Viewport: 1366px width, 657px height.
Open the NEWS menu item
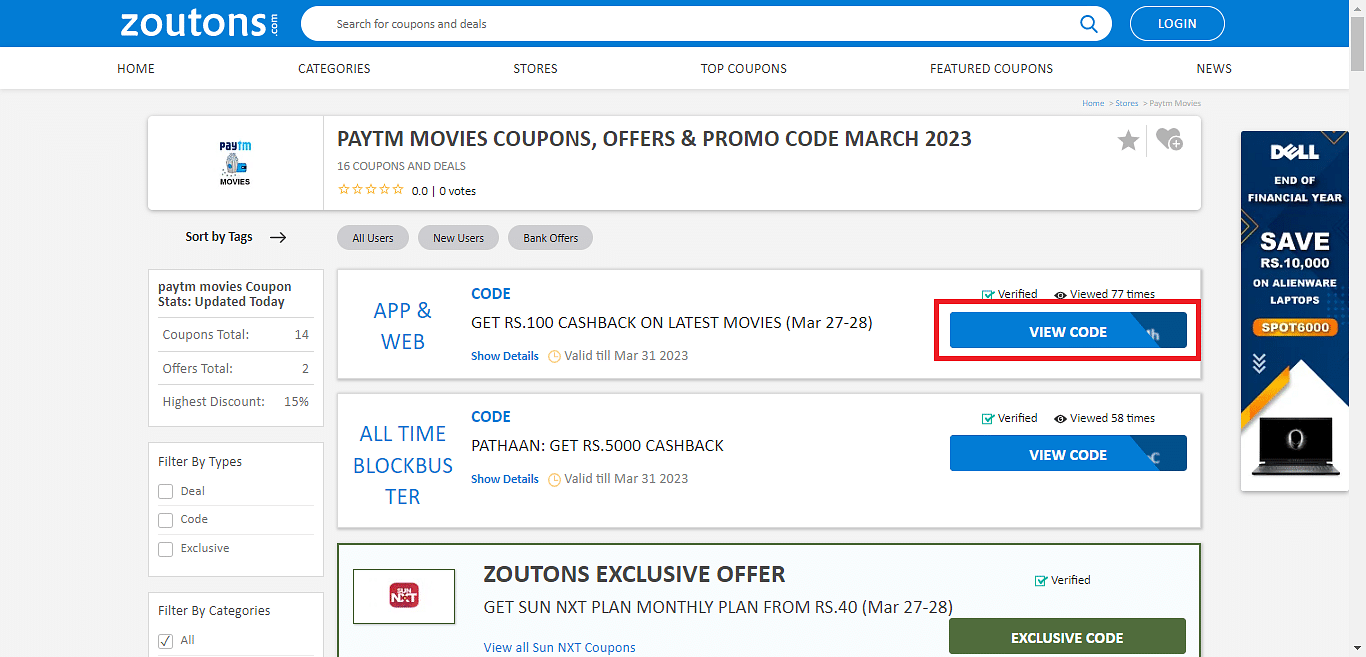pyautogui.click(x=1214, y=69)
